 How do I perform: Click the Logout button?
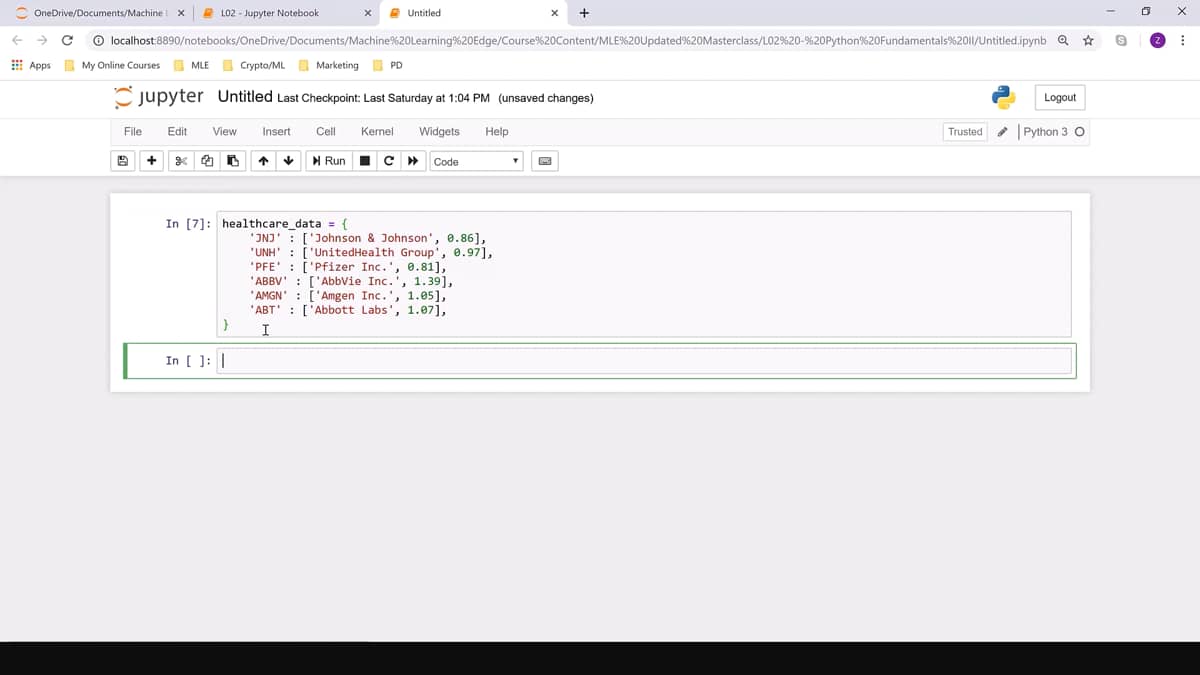[x=1060, y=97]
